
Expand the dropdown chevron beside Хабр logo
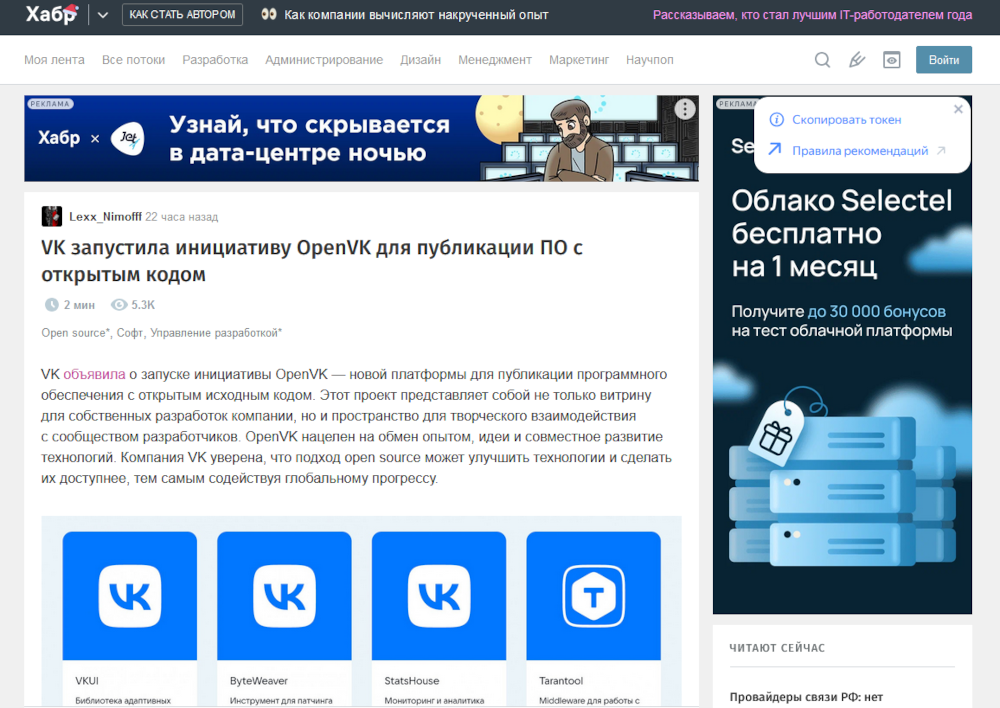click(x=102, y=15)
